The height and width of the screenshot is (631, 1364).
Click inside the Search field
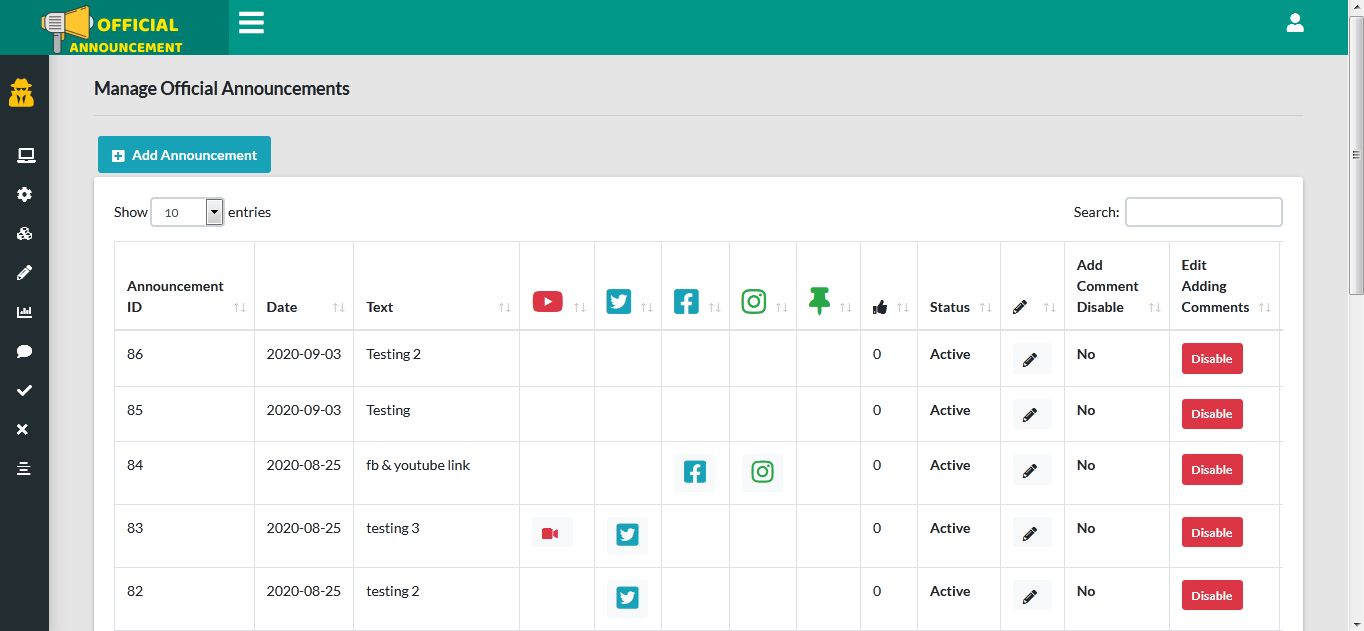click(1203, 212)
